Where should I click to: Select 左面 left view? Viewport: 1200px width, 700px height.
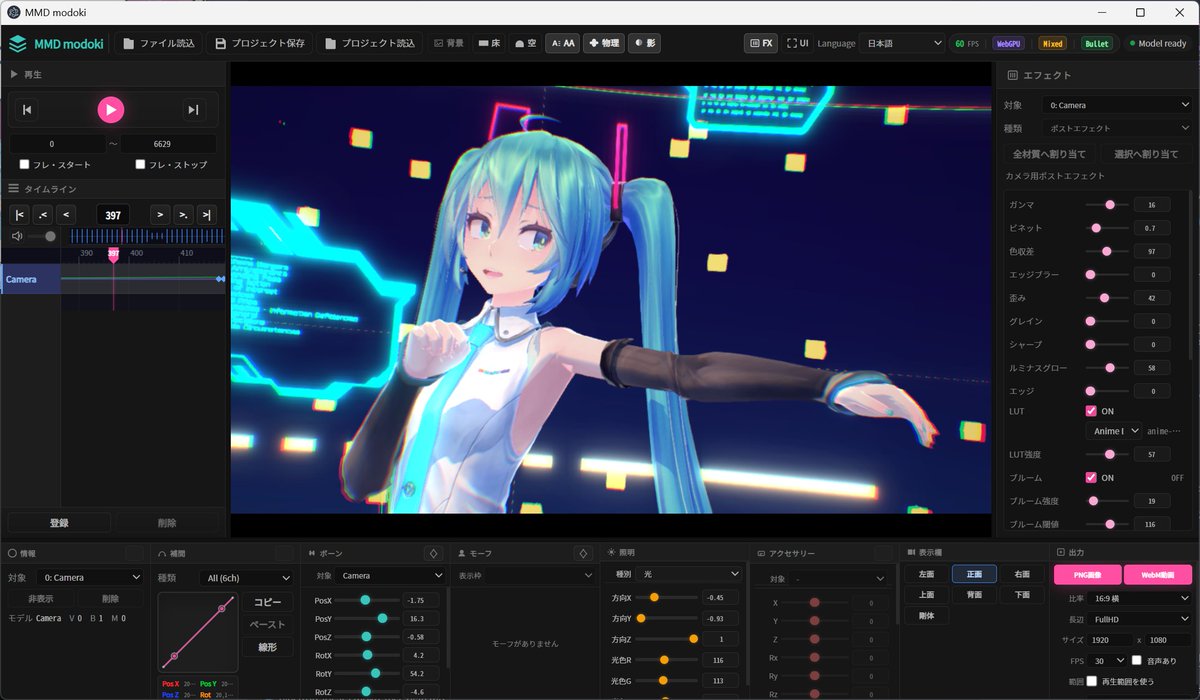point(926,574)
